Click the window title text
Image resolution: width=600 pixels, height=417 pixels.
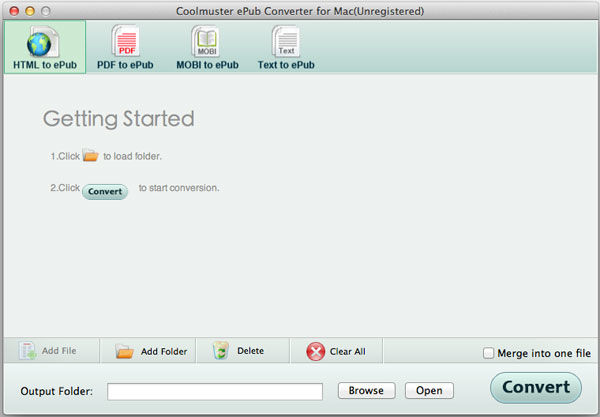click(300, 11)
